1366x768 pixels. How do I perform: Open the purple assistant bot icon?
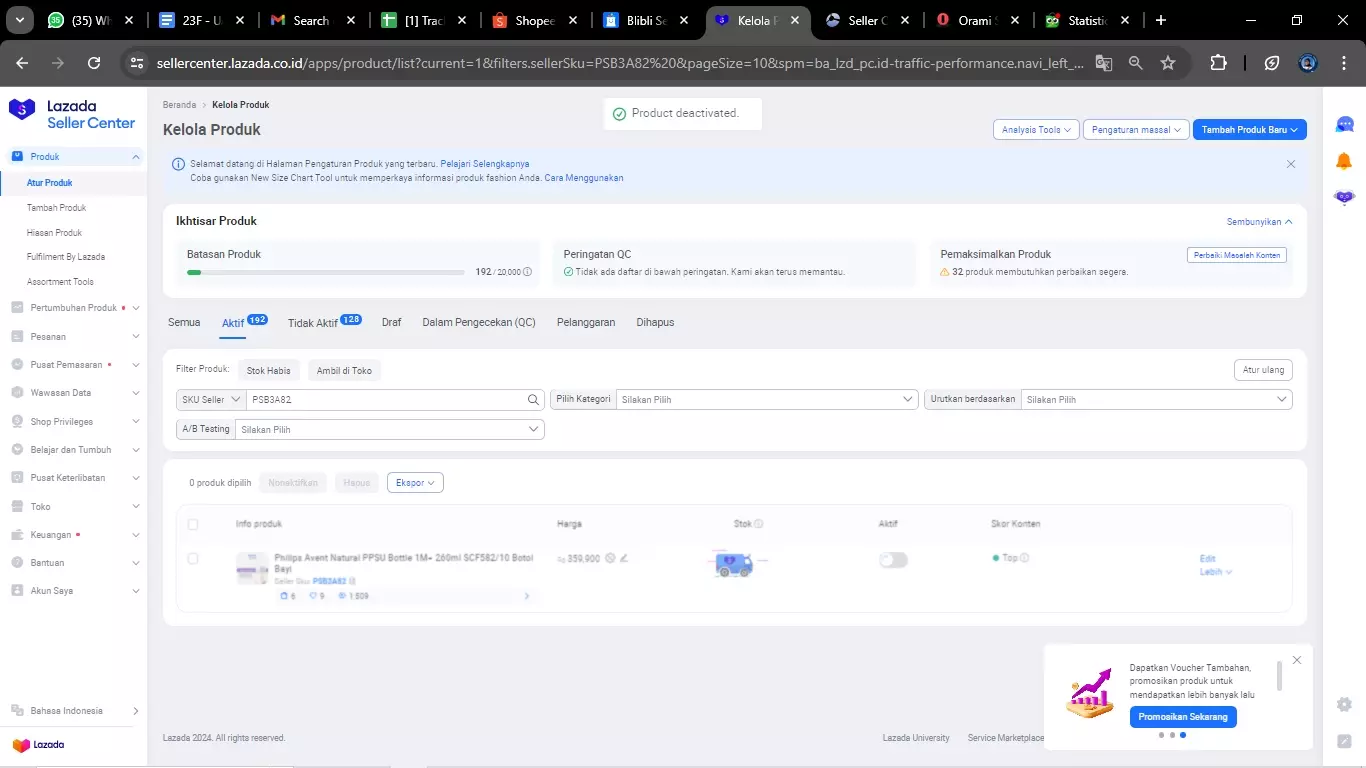[x=1344, y=197]
